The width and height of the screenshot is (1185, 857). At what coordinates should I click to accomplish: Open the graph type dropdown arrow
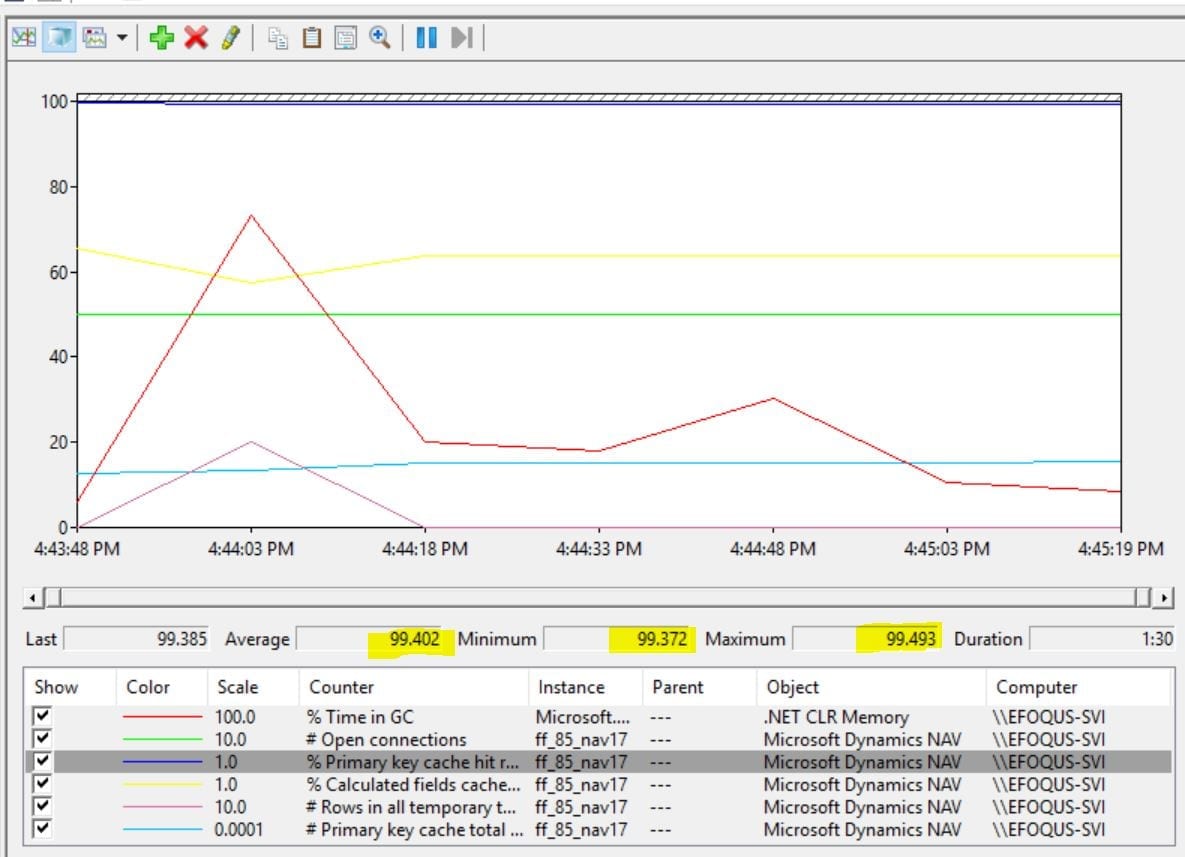point(122,37)
